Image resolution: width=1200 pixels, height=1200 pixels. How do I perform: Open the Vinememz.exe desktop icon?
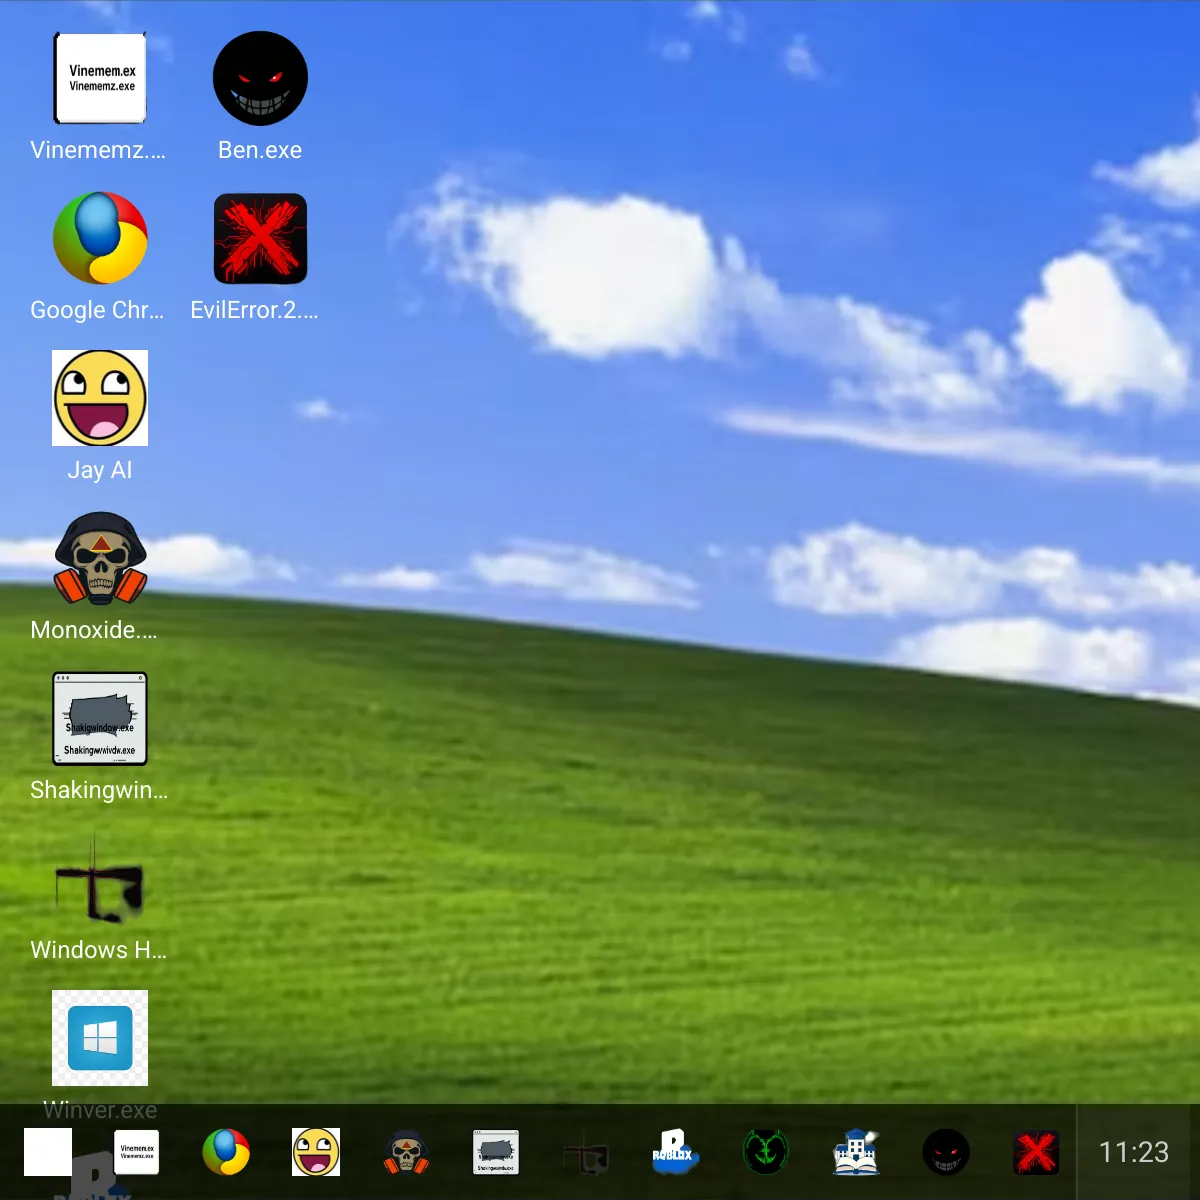[x=100, y=78]
